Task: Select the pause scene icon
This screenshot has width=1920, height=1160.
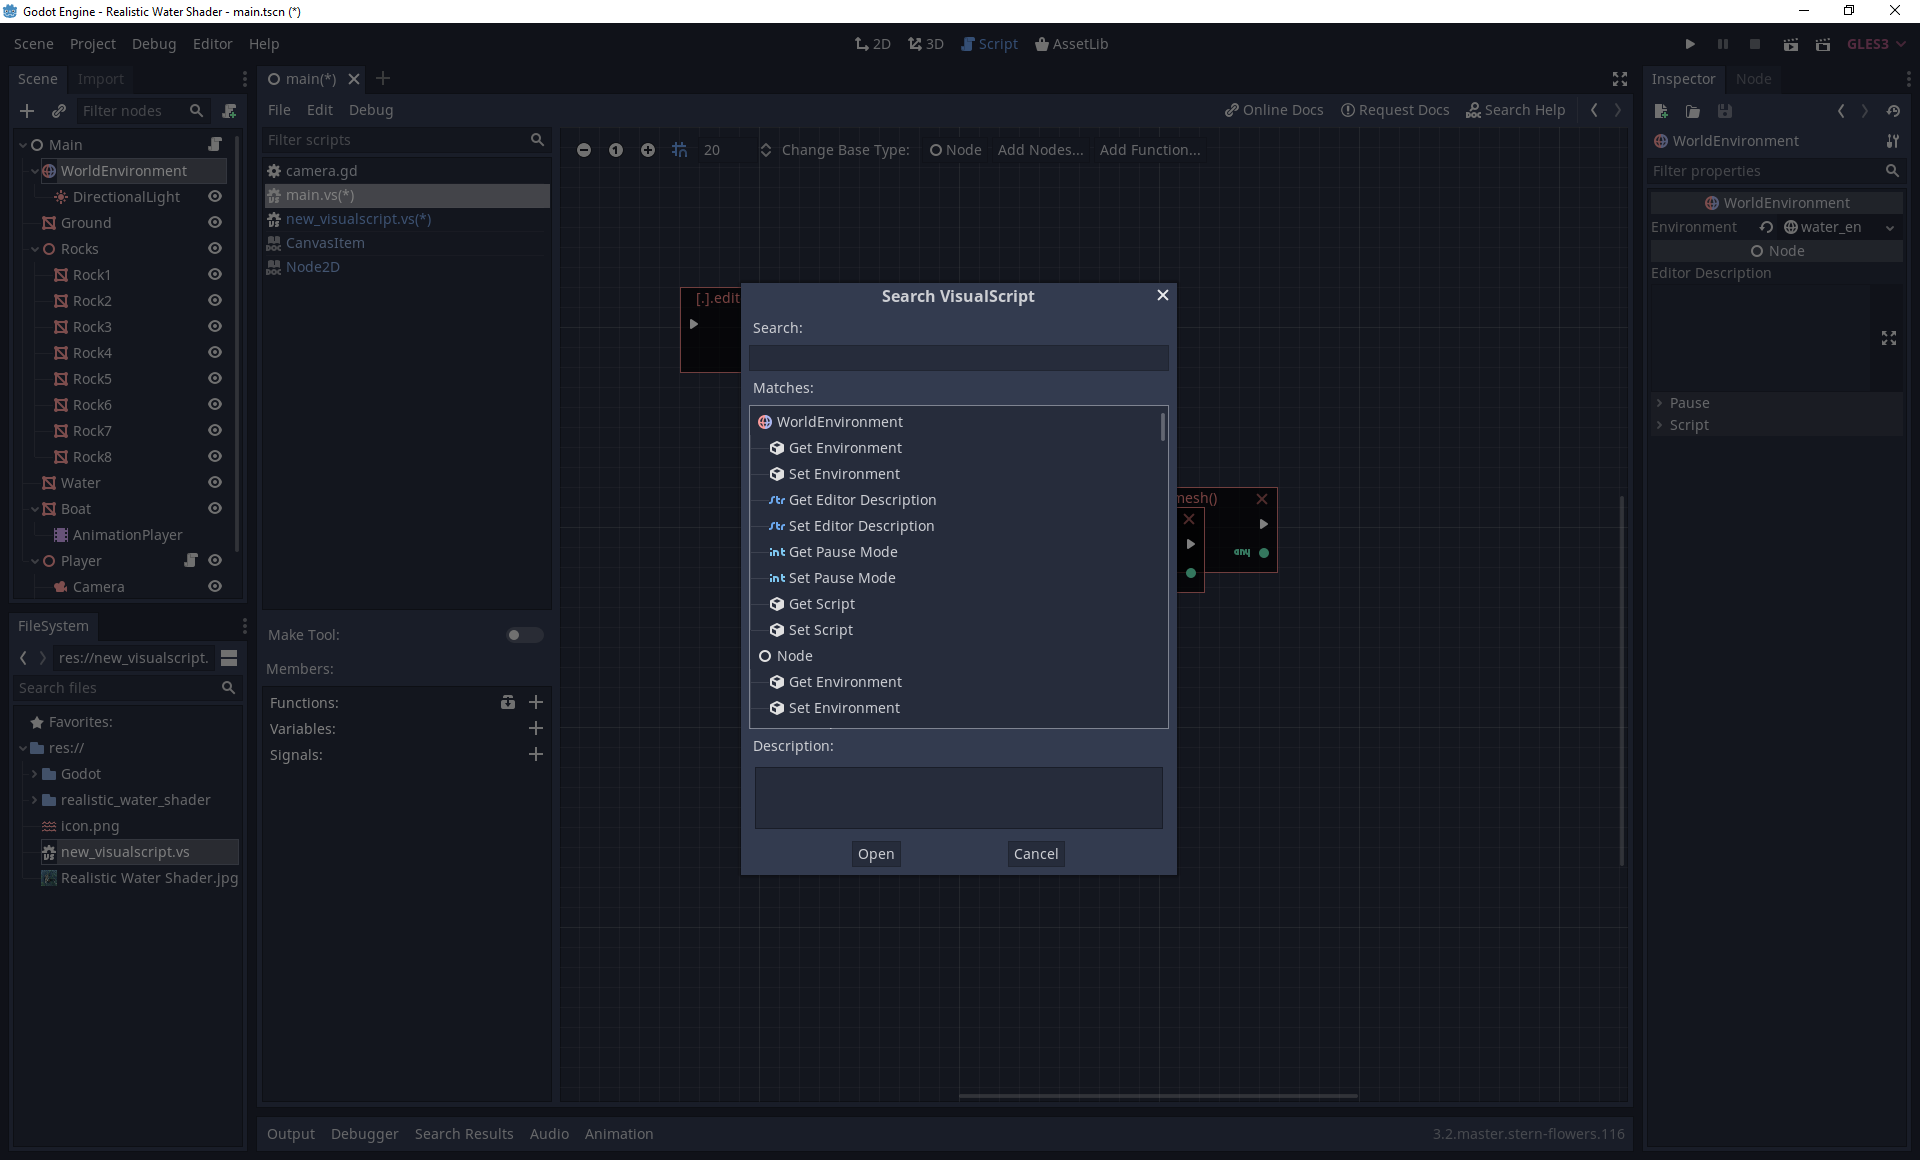Action: click(1723, 44)
